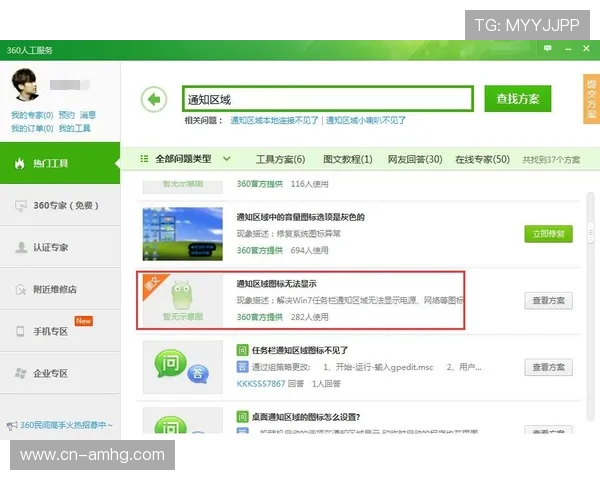Open the 问答 thumbnail for 任务栏通知区域图标不见了
The width and height of the screenshot is (600, 480).
coord(183,367)
